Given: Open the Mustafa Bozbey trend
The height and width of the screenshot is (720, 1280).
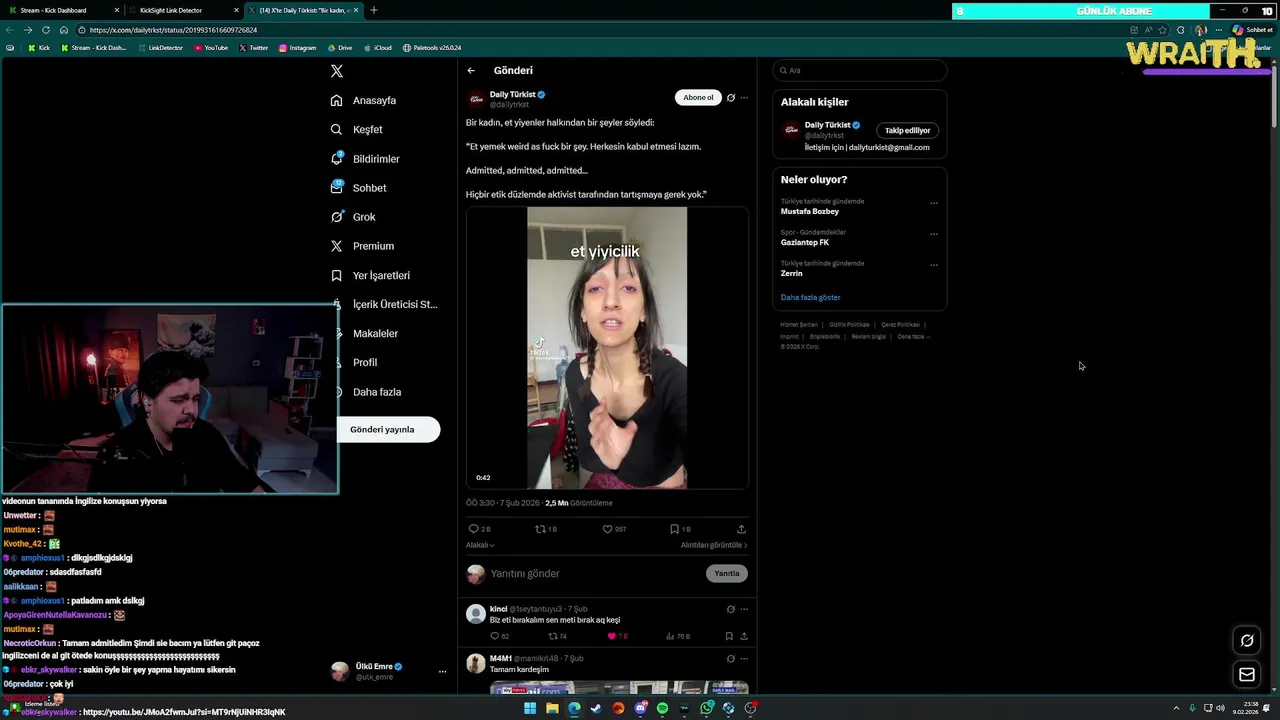Looking at the screenshot, I should tap(810, 212).
